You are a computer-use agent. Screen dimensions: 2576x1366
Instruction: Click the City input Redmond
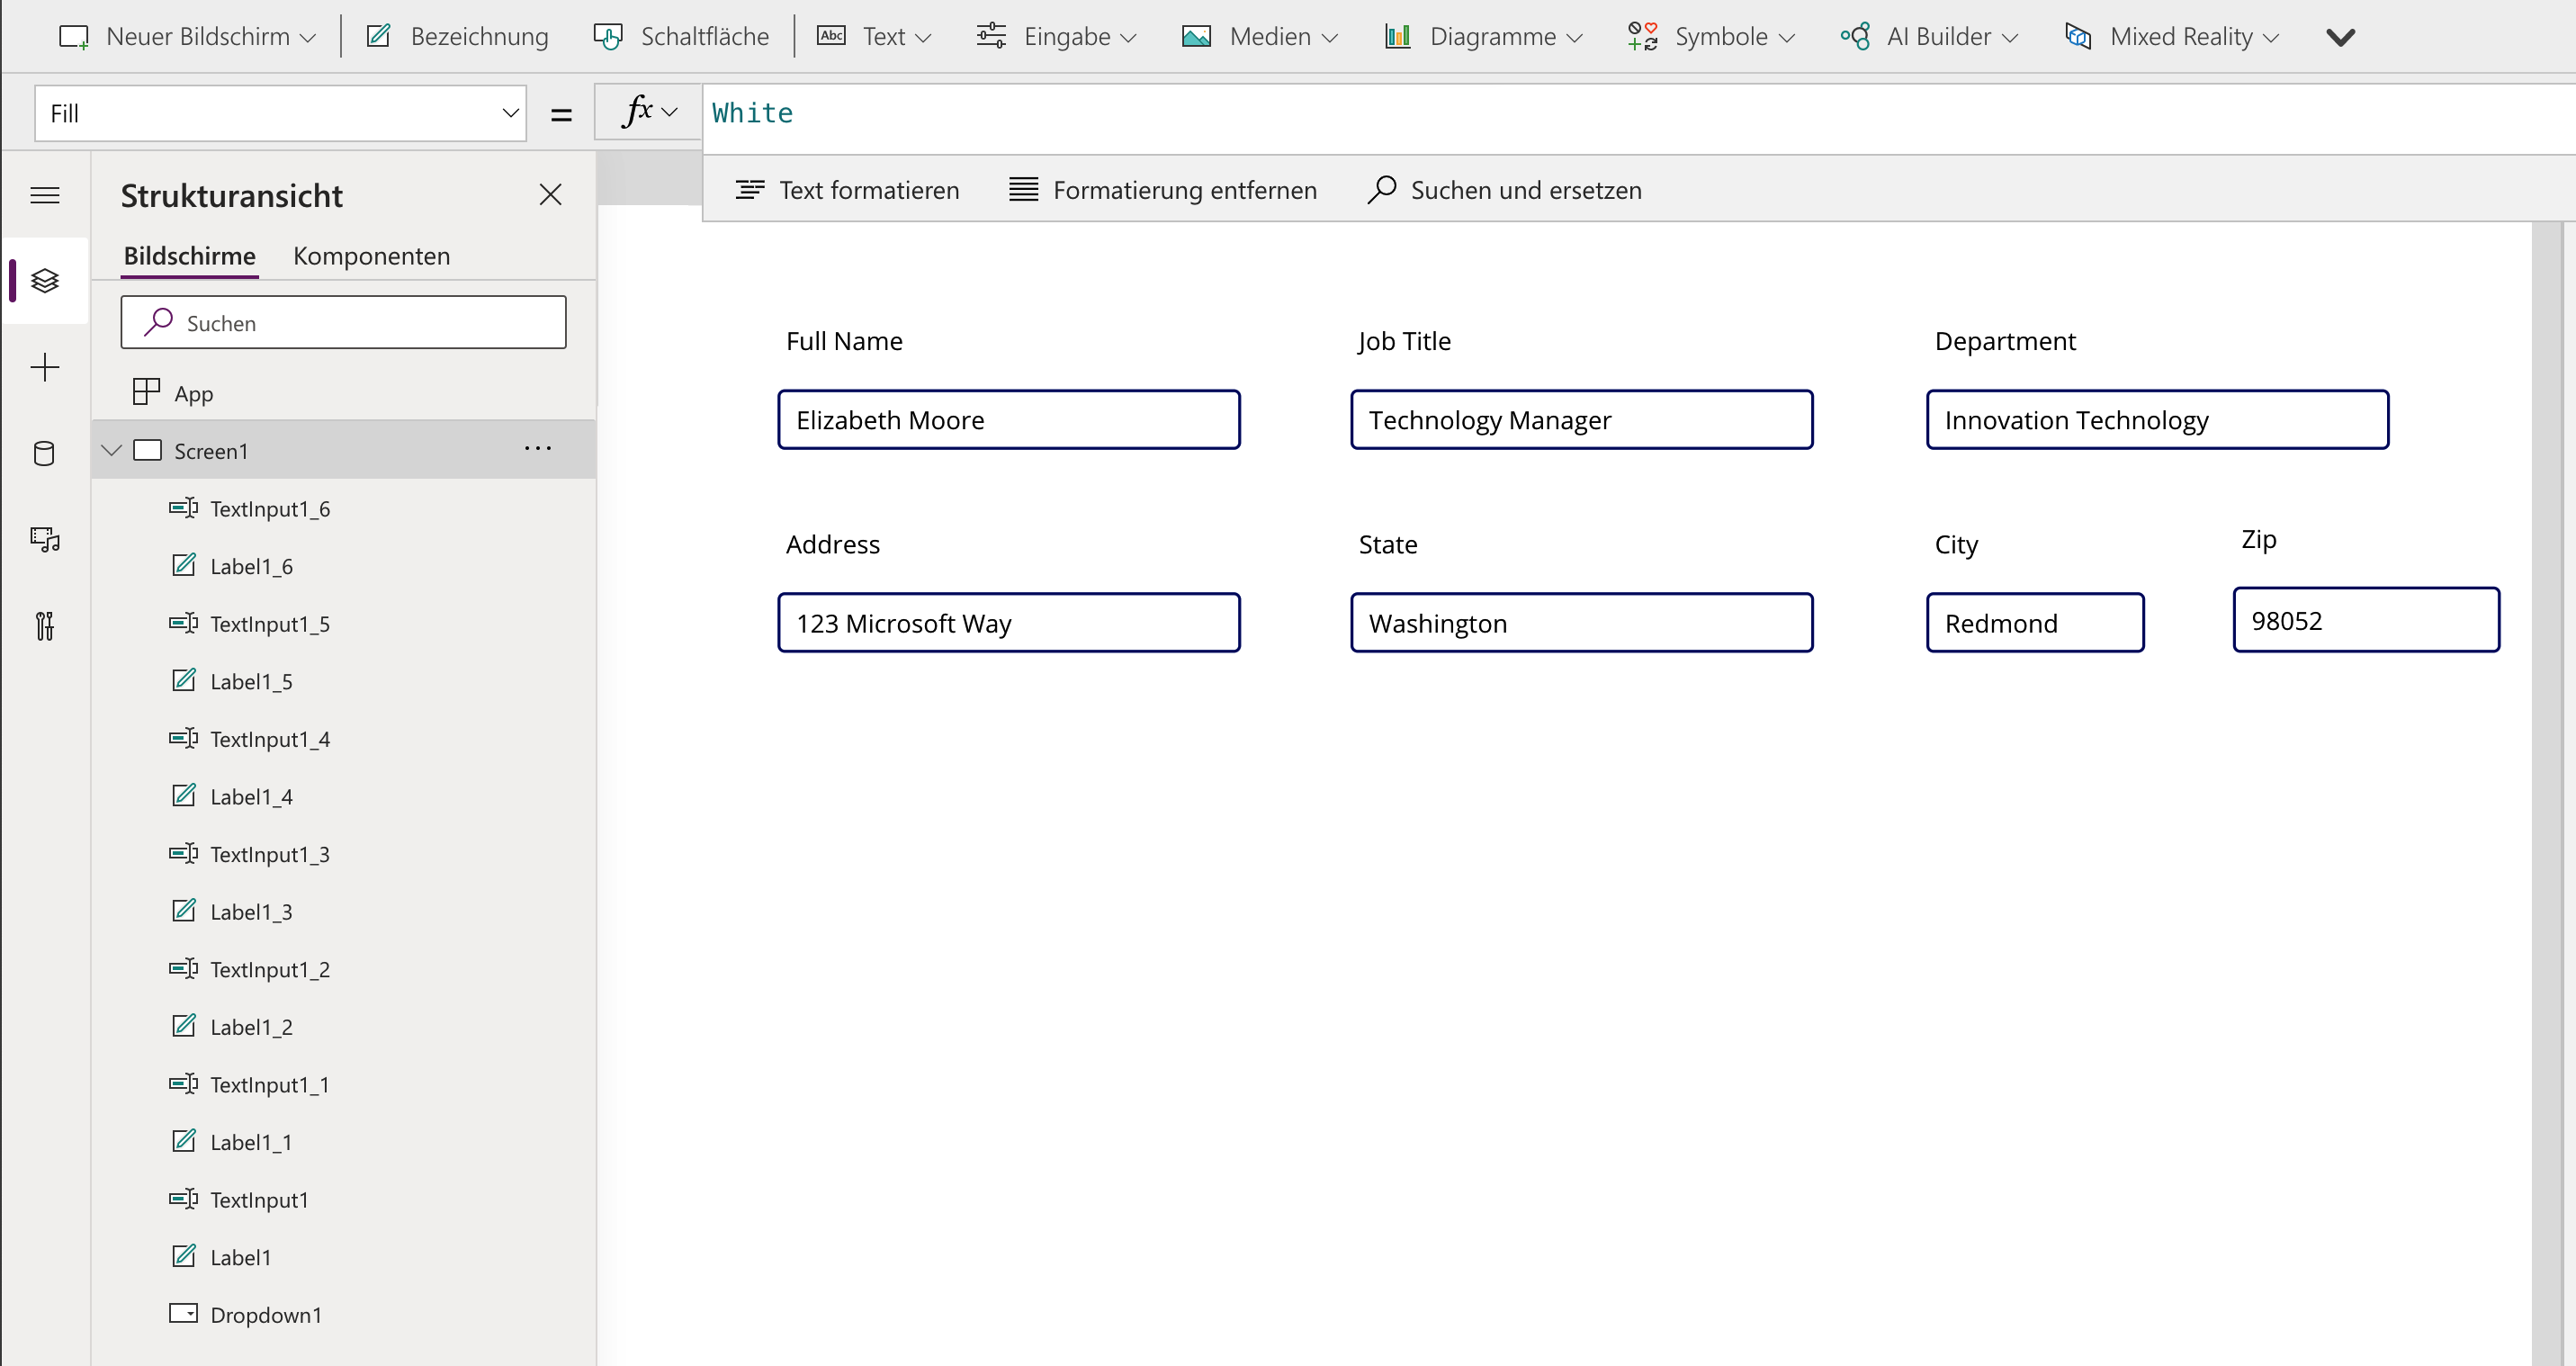[2036, 623]
